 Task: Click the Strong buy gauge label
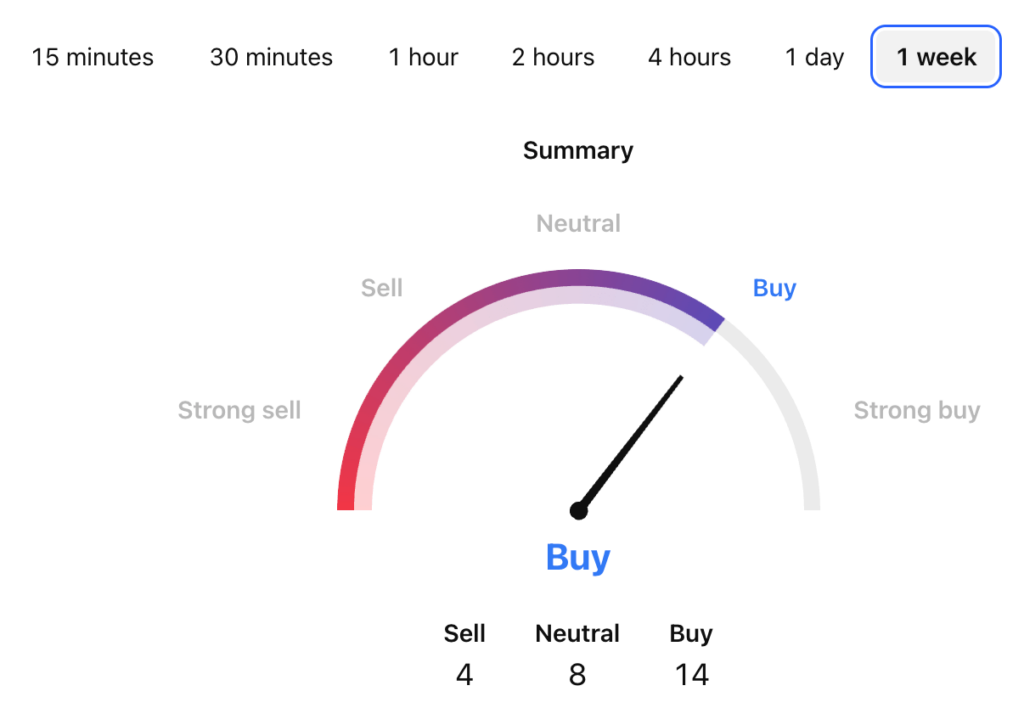coord(917,410)
